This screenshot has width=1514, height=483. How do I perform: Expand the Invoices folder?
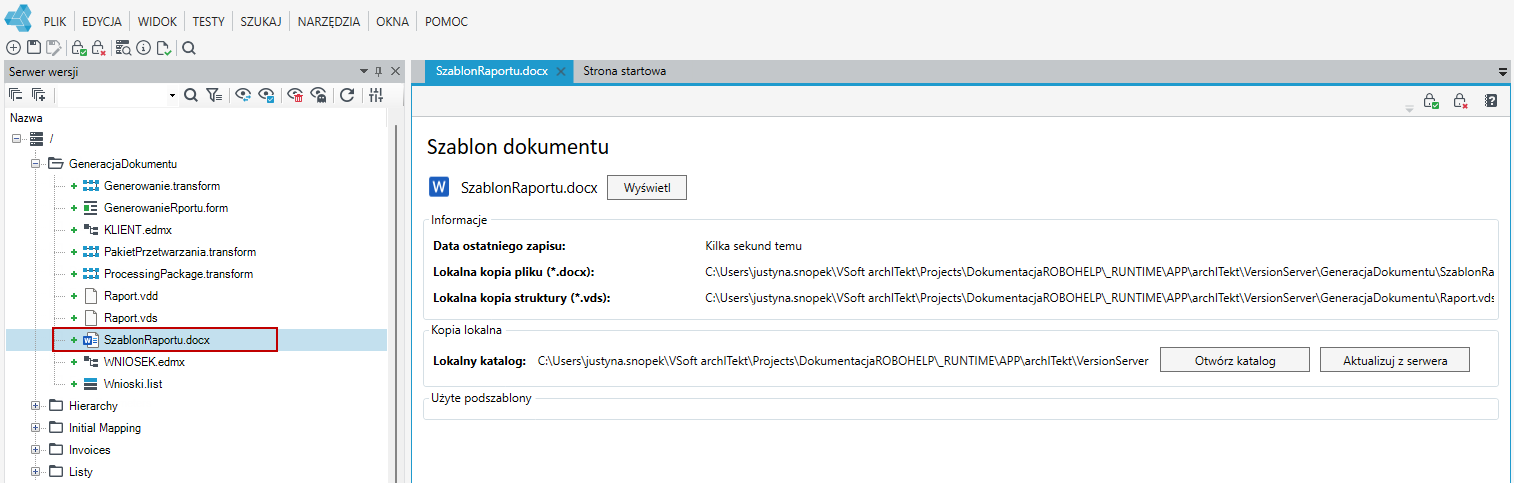[x=36, y=450]
